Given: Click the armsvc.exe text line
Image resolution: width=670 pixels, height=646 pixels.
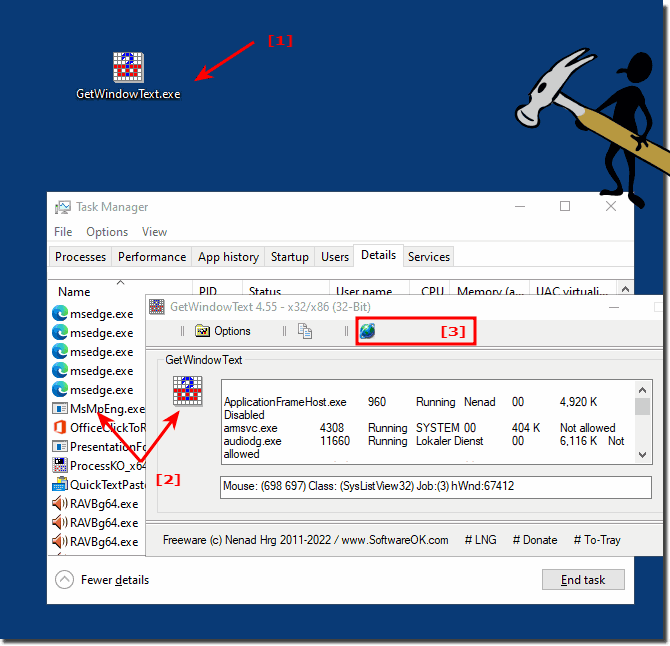Looking at the screenshot, I should click(420, 428).
